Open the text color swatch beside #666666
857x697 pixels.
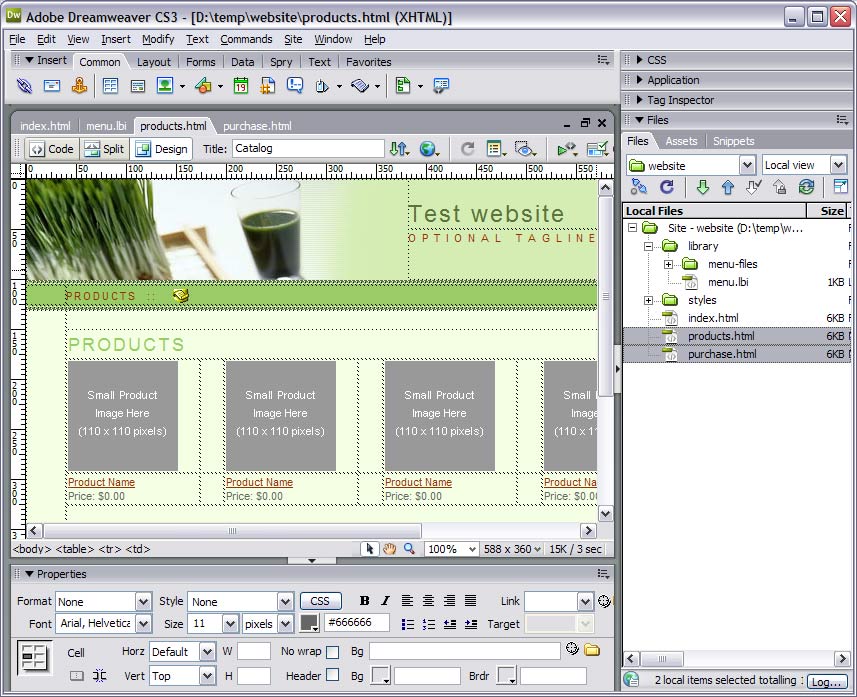(x=309, y=624)
